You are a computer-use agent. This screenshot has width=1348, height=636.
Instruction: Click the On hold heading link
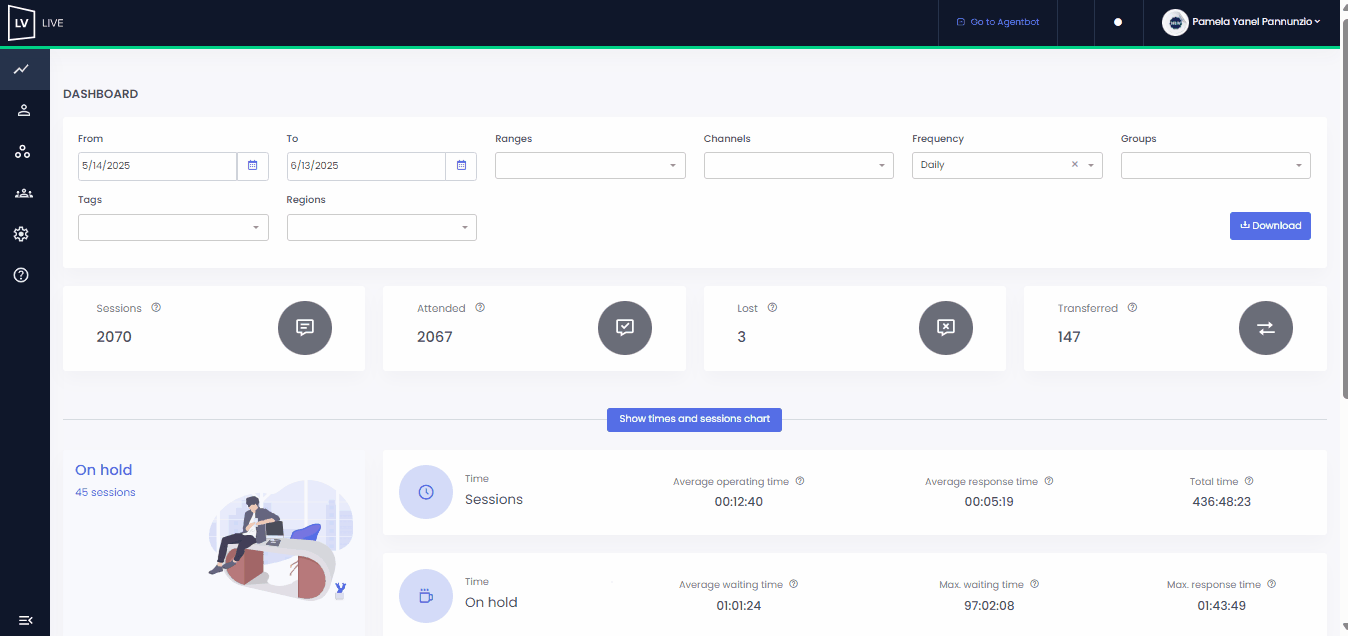point(104,470)
